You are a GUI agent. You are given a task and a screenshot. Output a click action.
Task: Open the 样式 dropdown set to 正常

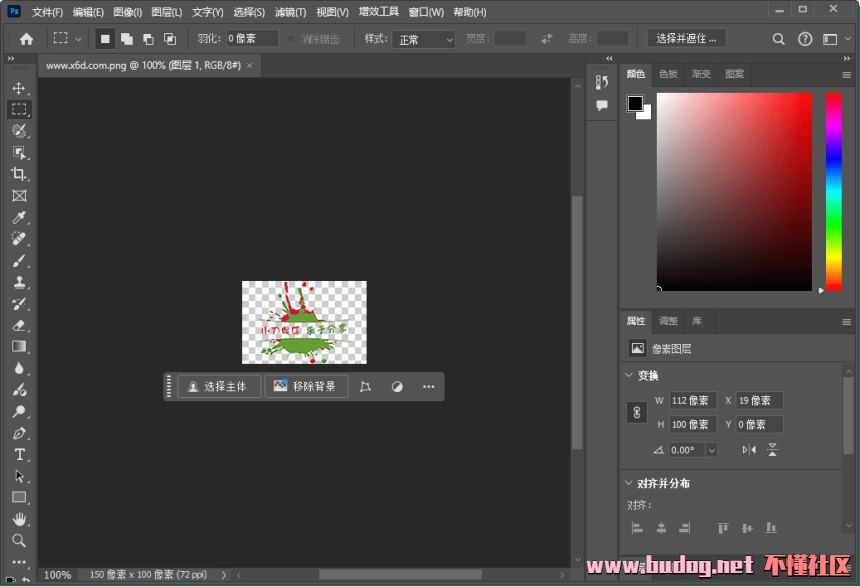423,39
